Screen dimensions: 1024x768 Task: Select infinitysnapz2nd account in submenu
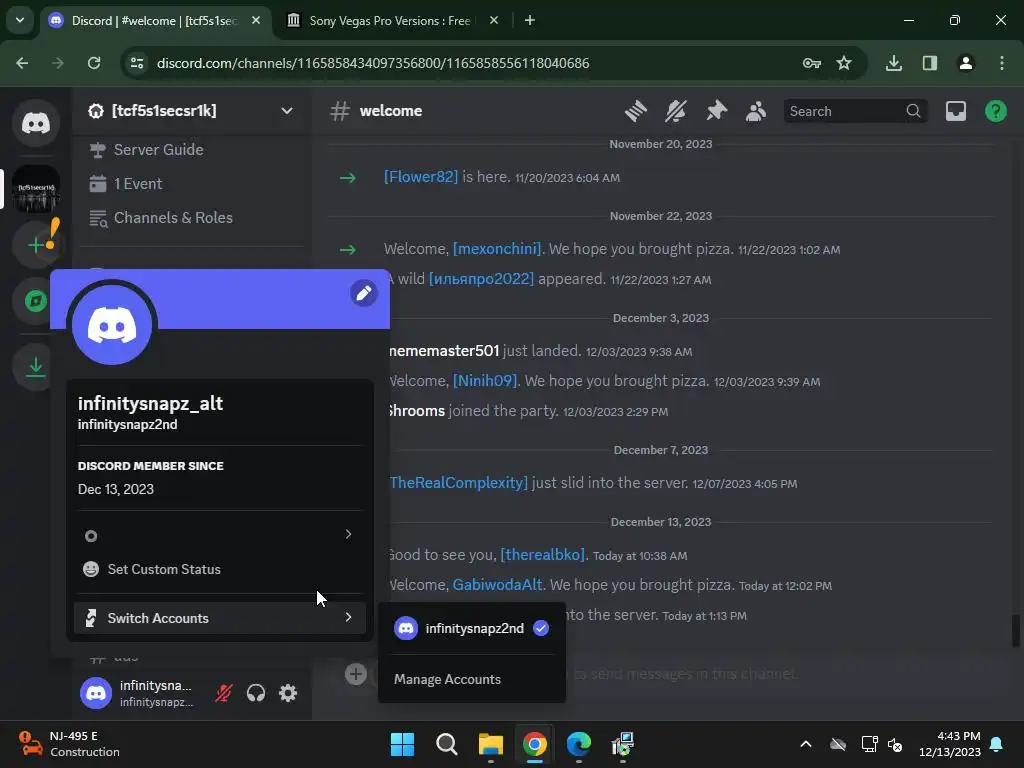pyautogui.click(x=472, y=628)
